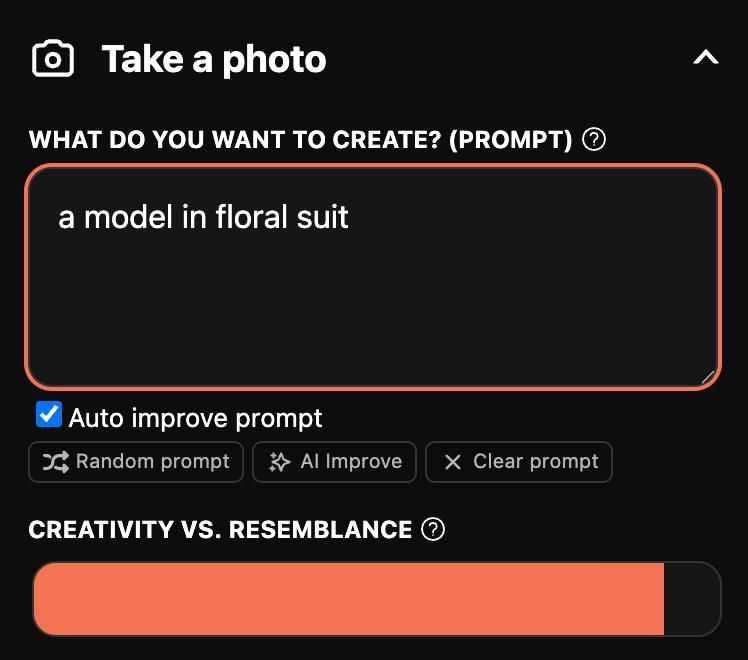Screen dimensions: 748x660
Task: Click the X icon in Clear prompt
Action: pyautogui.click(x=452, y=462)
